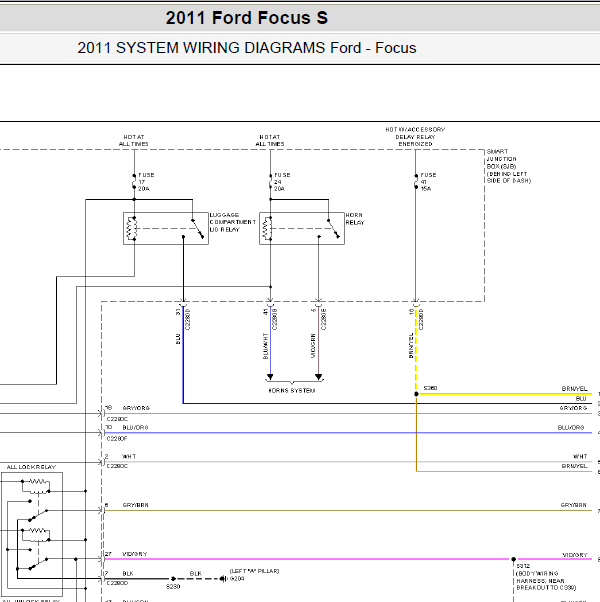Select connector label "C2280B" beside pin 41

tap(275, 319)
